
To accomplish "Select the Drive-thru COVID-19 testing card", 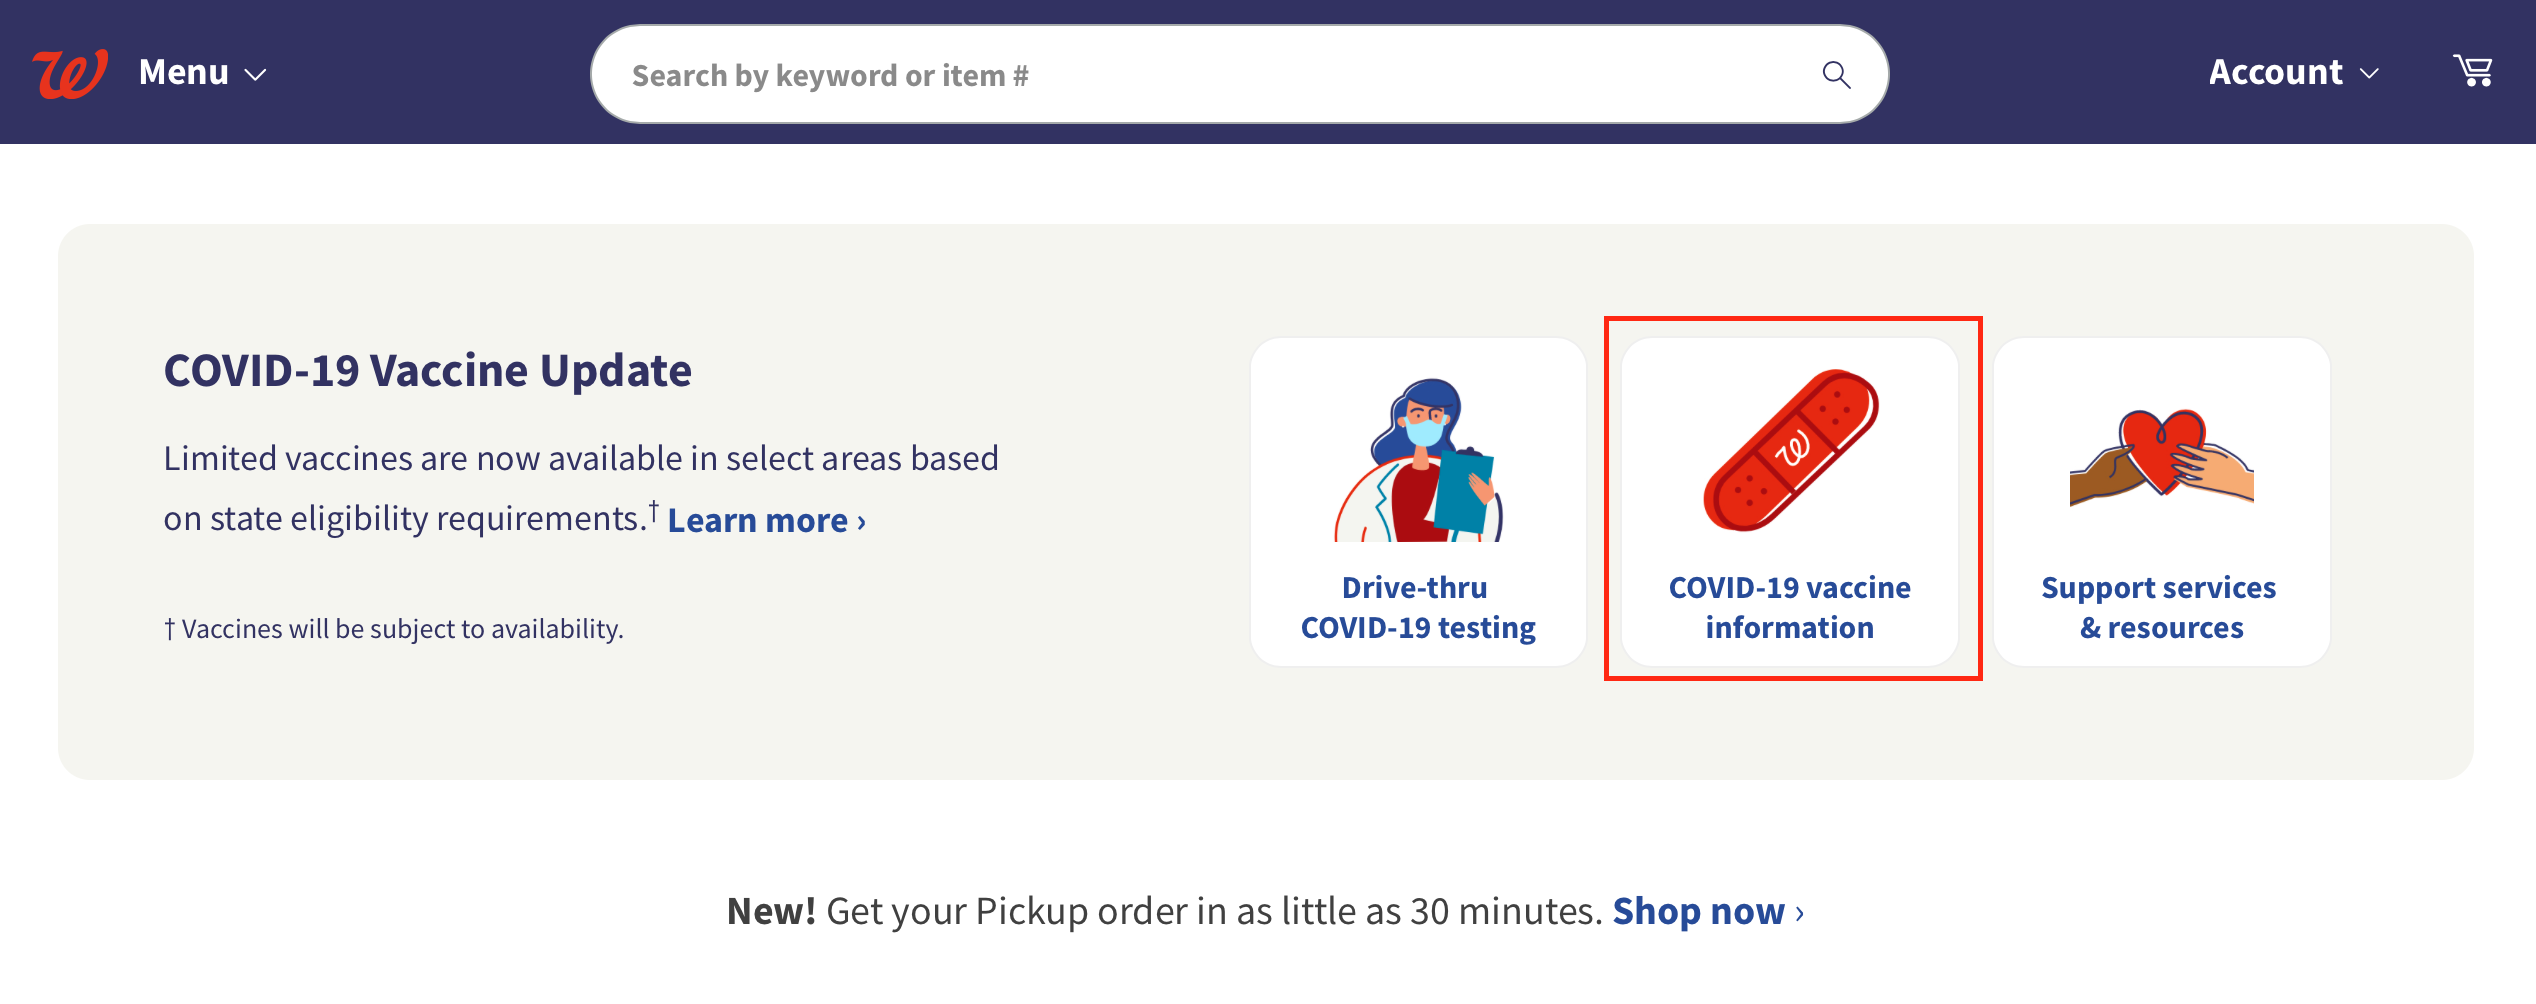I will point(1418,502).
